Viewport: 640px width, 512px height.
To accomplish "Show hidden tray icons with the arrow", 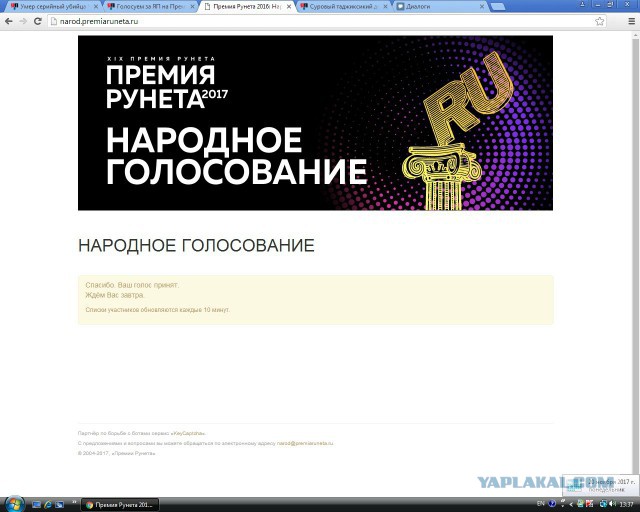I will click(x=571, y=504).
